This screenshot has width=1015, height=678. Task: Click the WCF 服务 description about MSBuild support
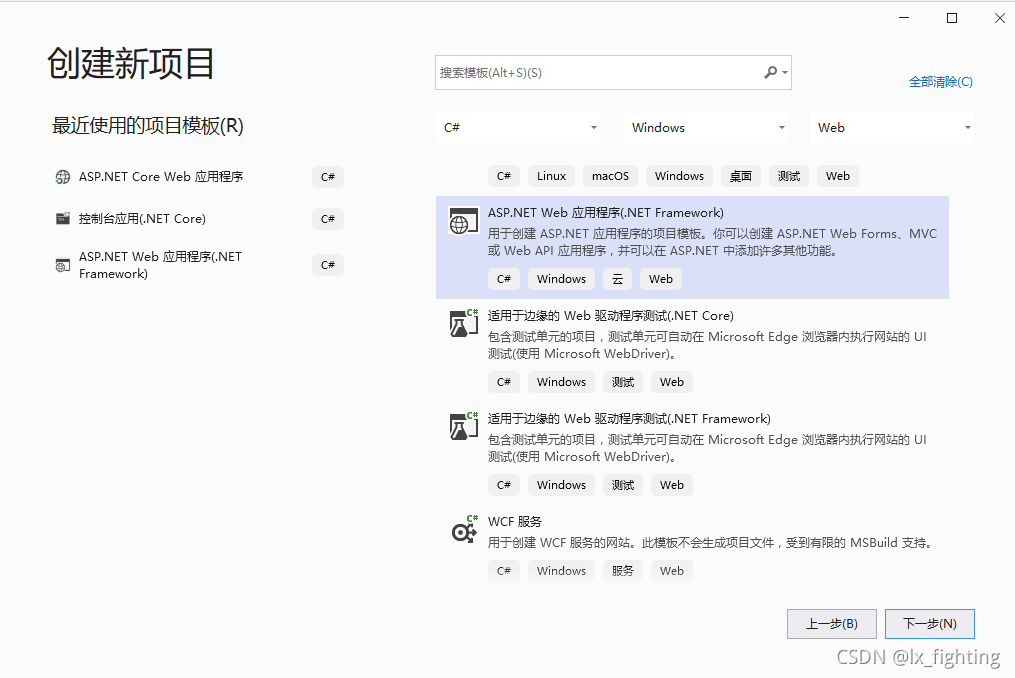(712, 543)
